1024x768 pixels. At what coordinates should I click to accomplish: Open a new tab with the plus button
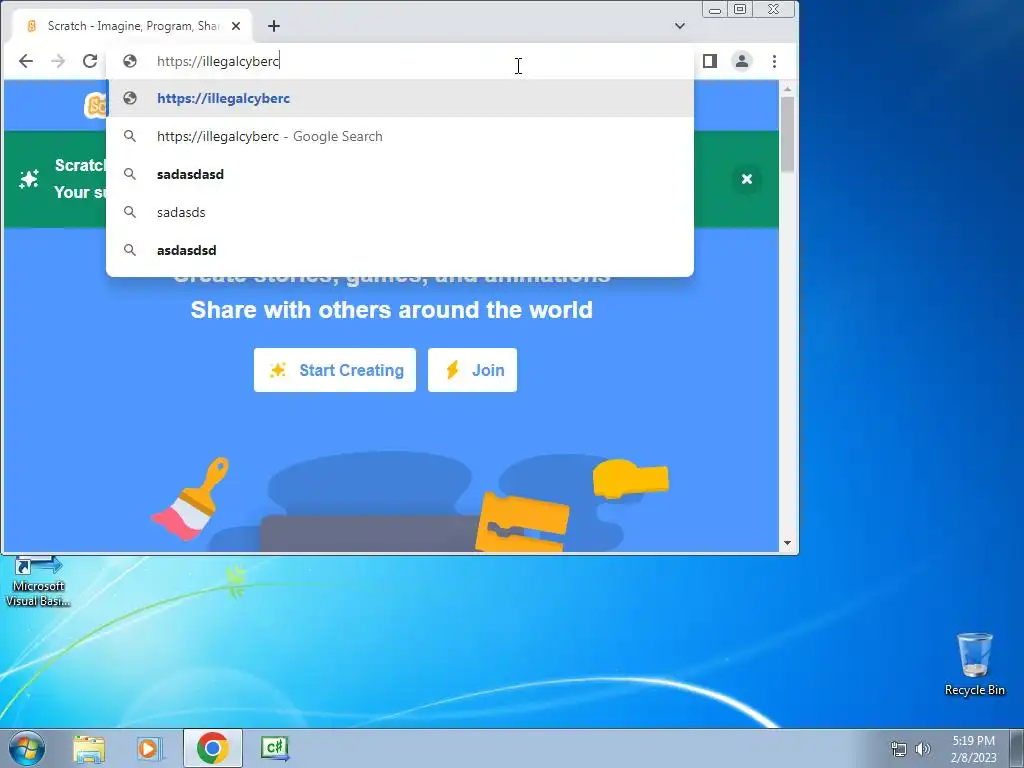pyautogui.click(x=274, y=26)
